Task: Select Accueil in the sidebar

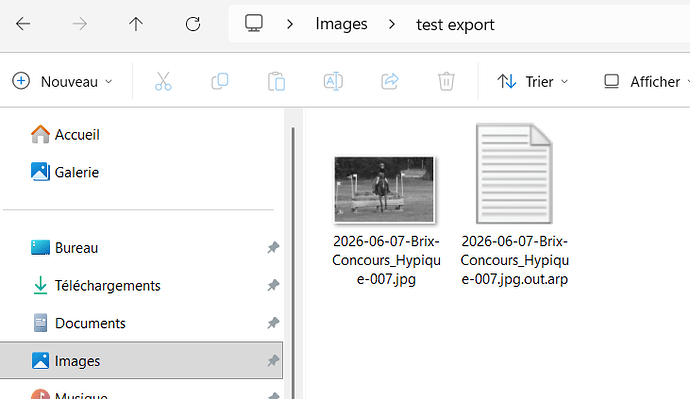Action: [x=65, y=134]
